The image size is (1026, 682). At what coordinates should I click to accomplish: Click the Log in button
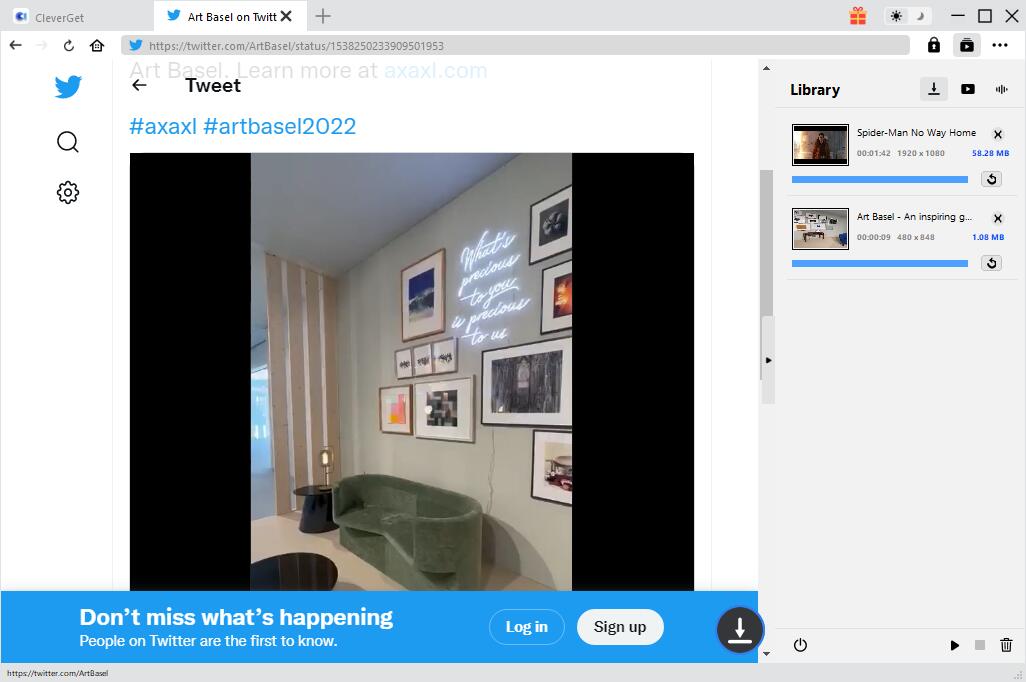click(526, 627)
